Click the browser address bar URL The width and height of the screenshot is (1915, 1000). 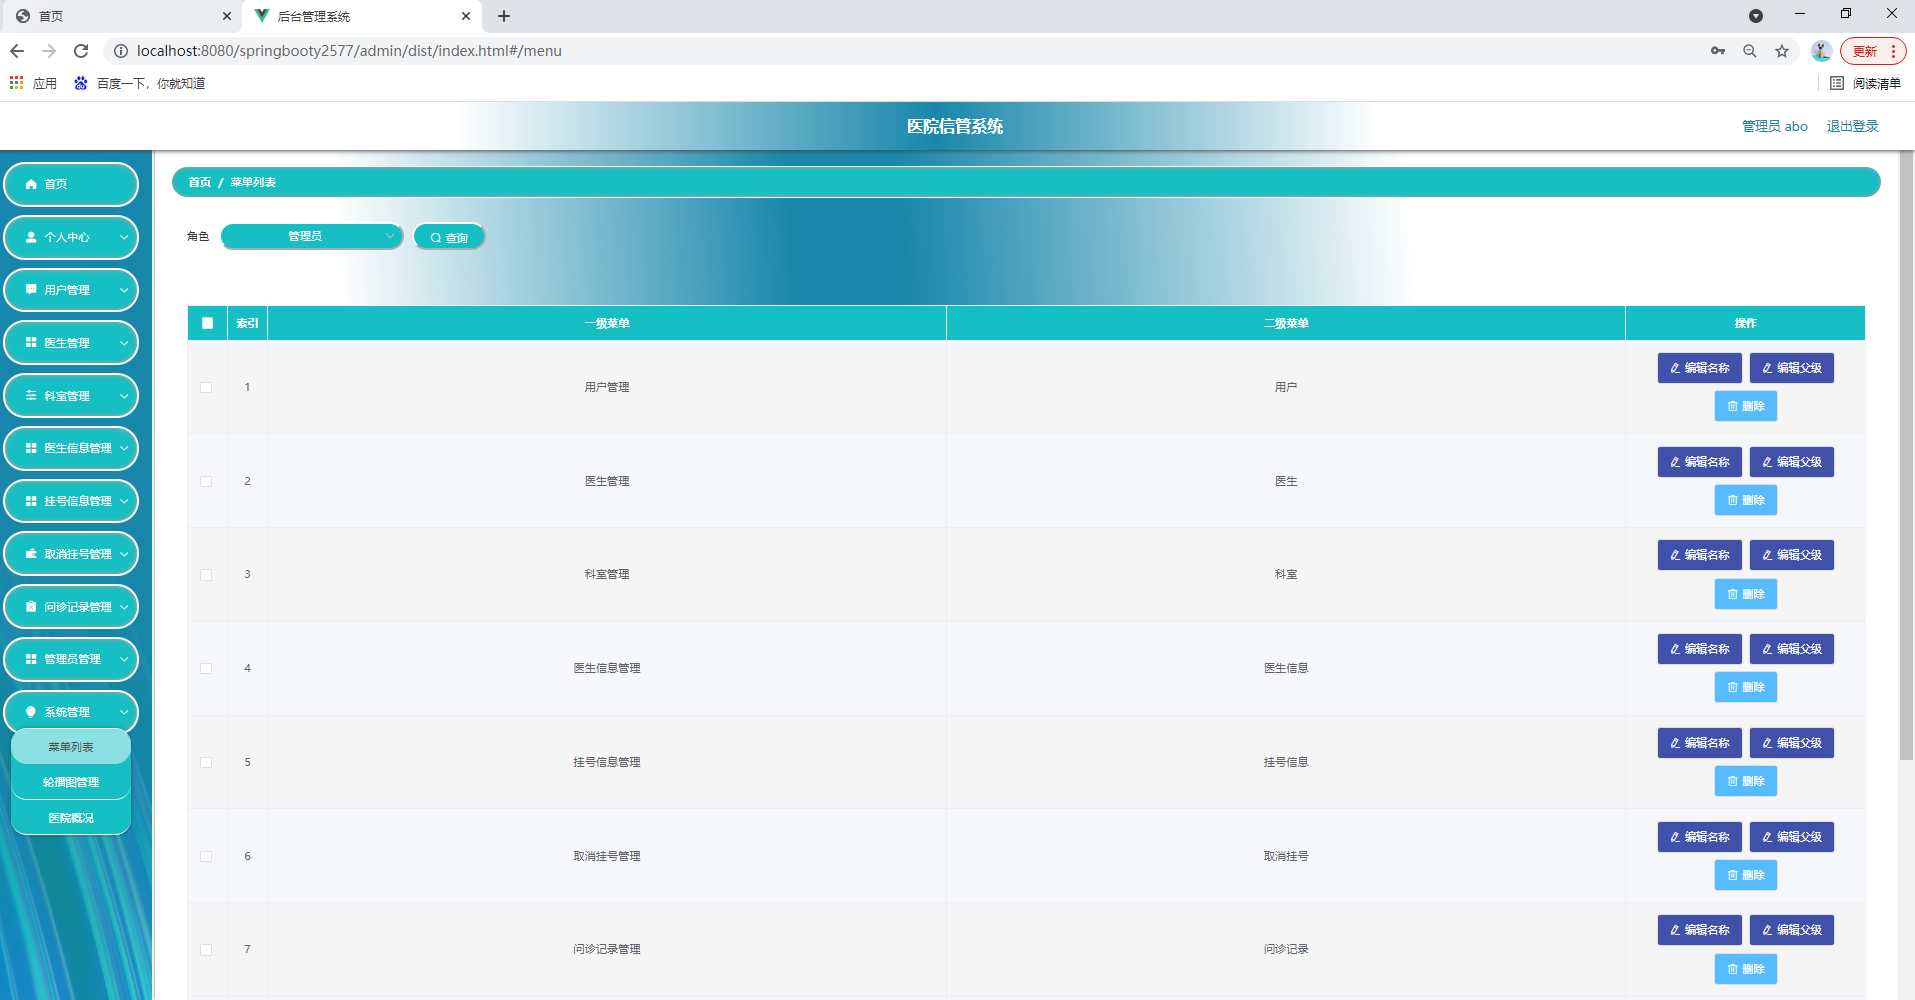point(349,51)
